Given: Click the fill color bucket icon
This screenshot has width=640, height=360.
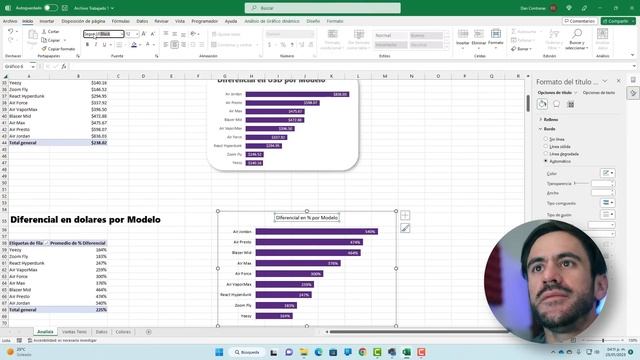Looking at the screenshot, I should tap(134, 44).
